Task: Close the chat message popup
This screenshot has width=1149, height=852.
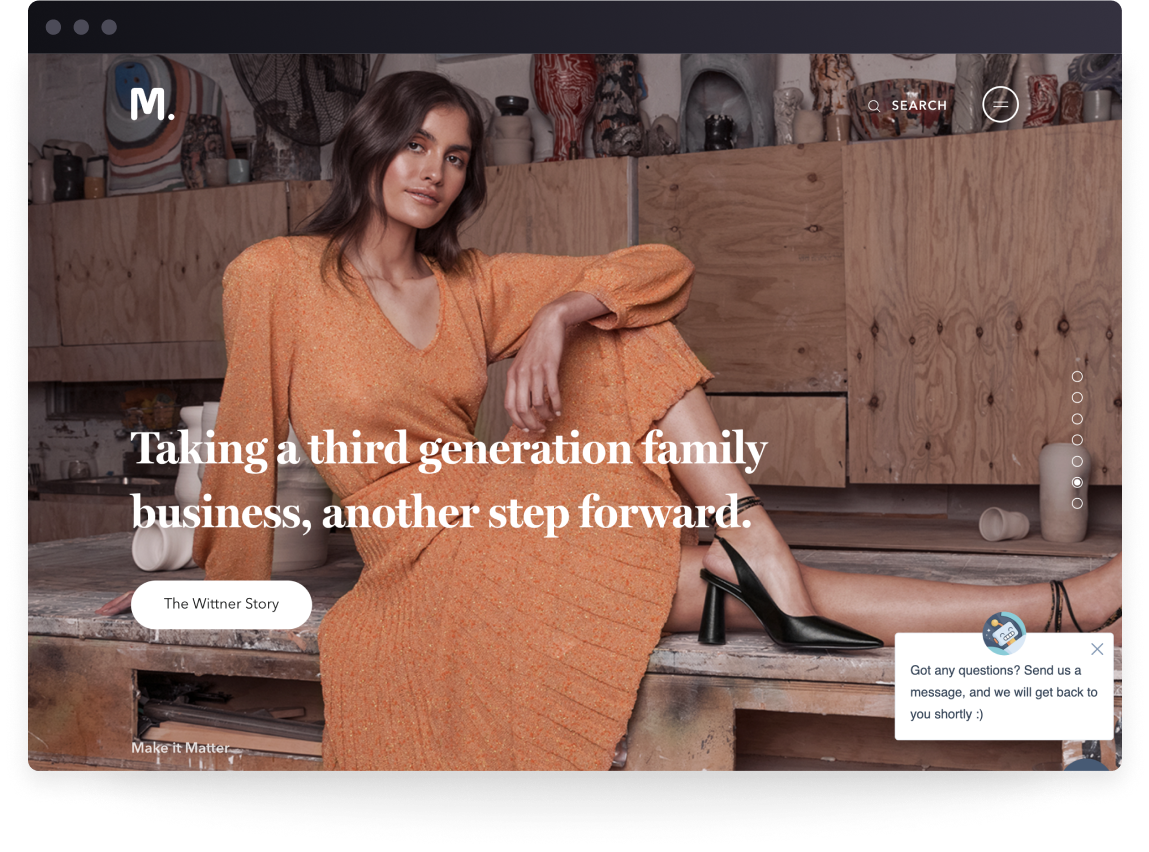Action: [1097, 649]
